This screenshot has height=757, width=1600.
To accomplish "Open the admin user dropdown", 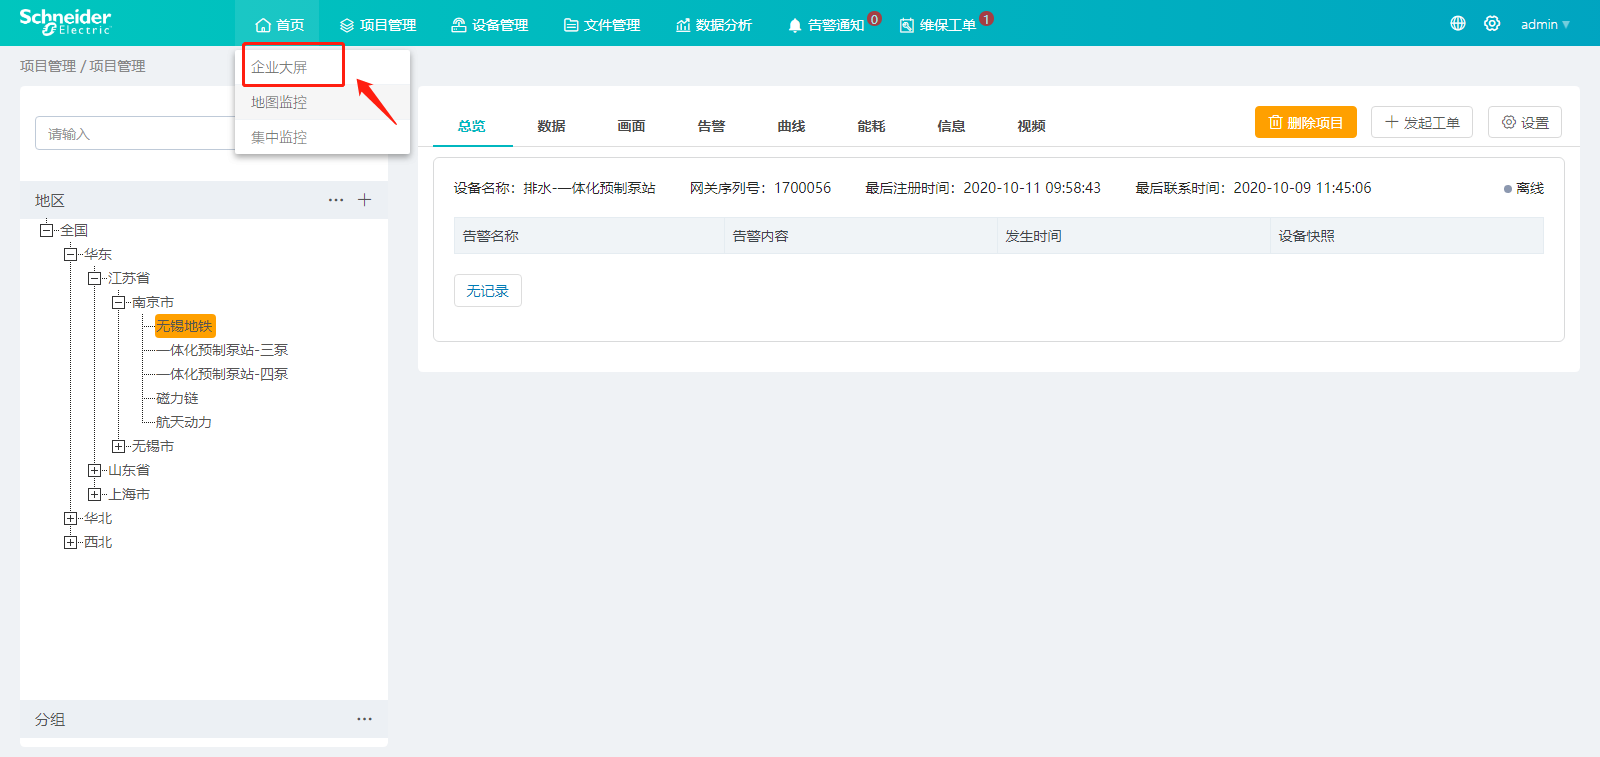I will pyautogui.click(x=1545, y=24).
